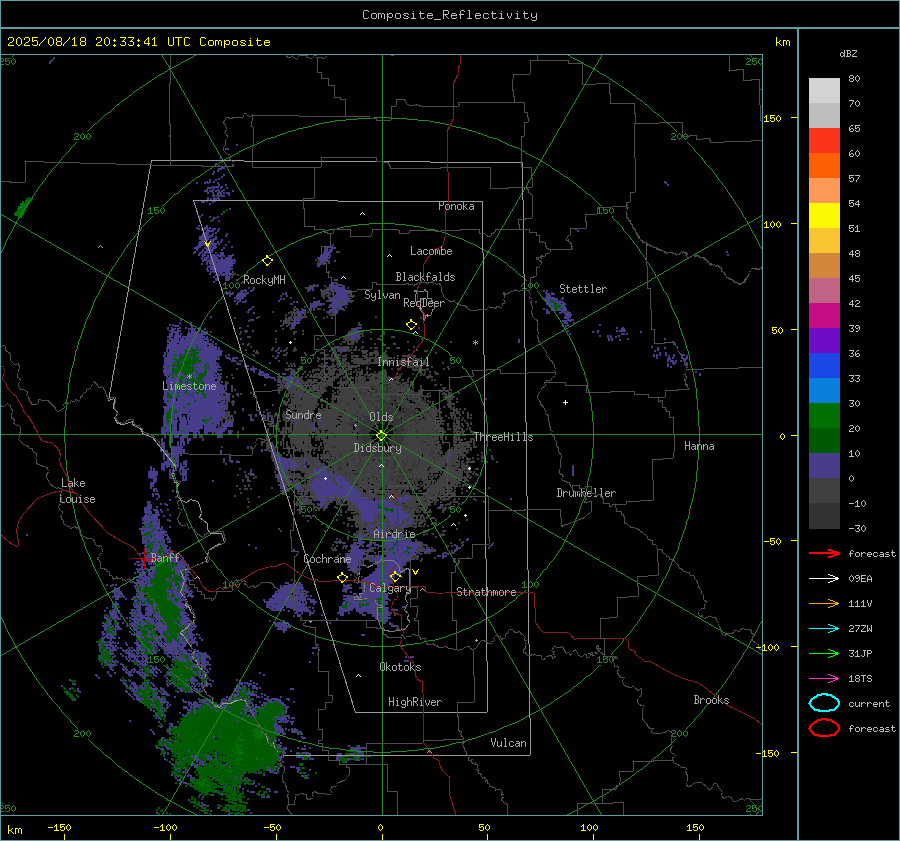Select the 10 dBZ purple color swatch

tap(824, 466)
